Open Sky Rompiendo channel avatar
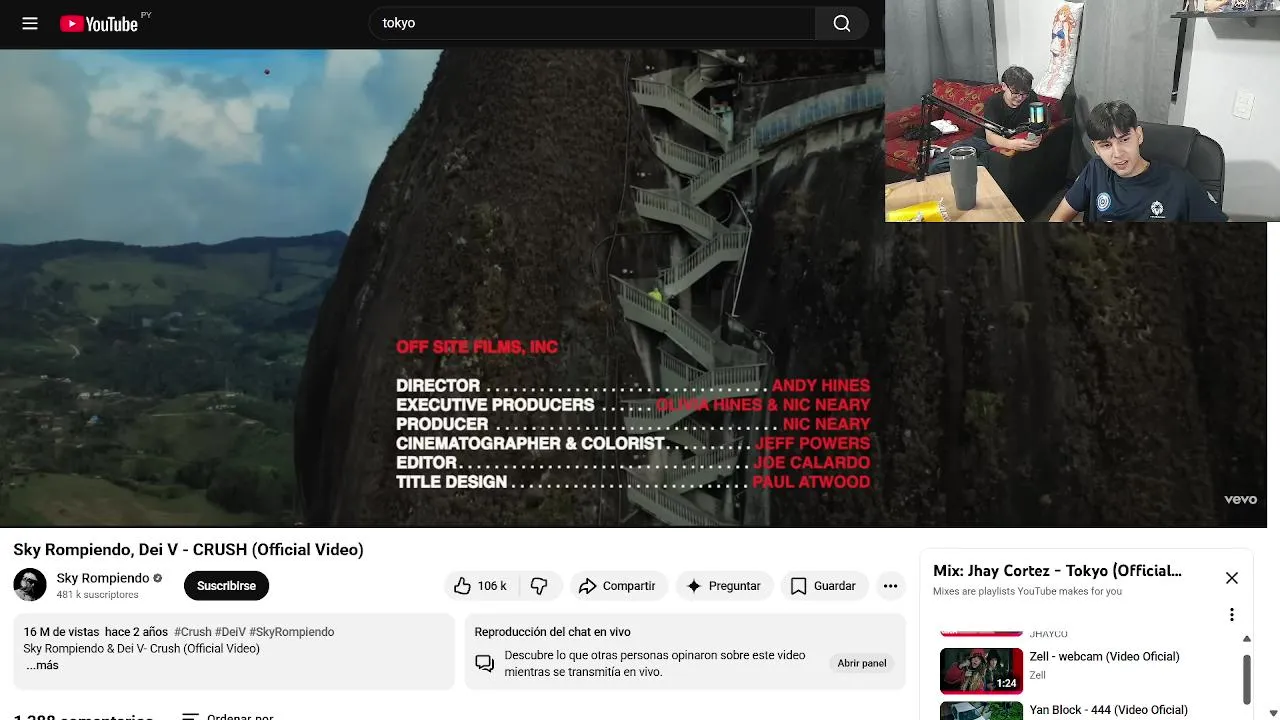The height and width of the screenshot is (720, 1280). pyautogui.click(x=30, y=585)
